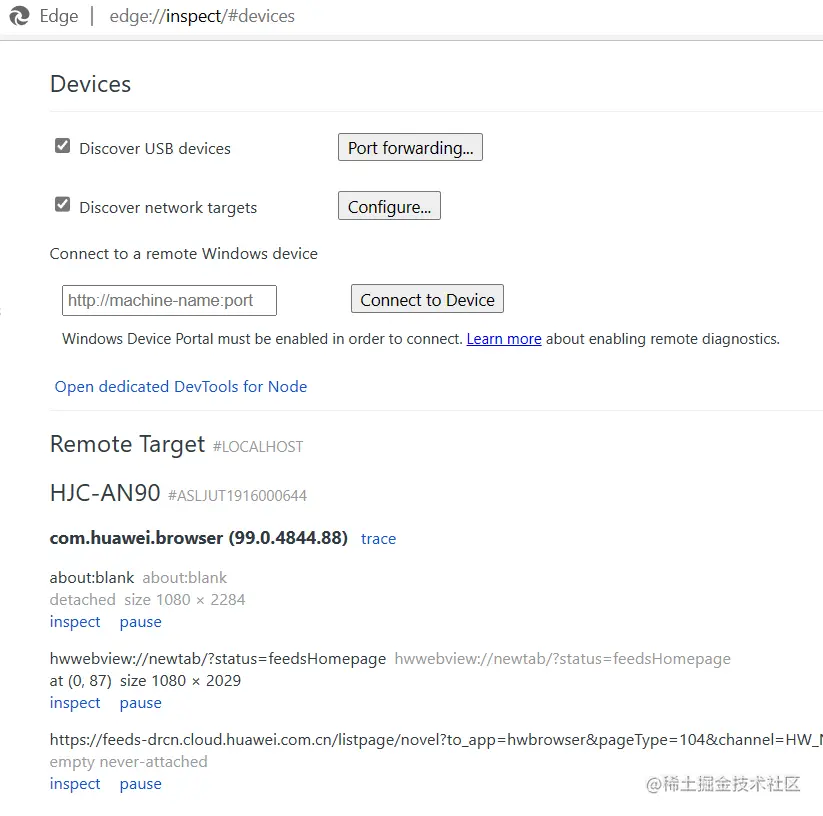Click the Edge logo icon in address bar
The width and height of the screenshot is (823, 816).
tap(19, 16)
